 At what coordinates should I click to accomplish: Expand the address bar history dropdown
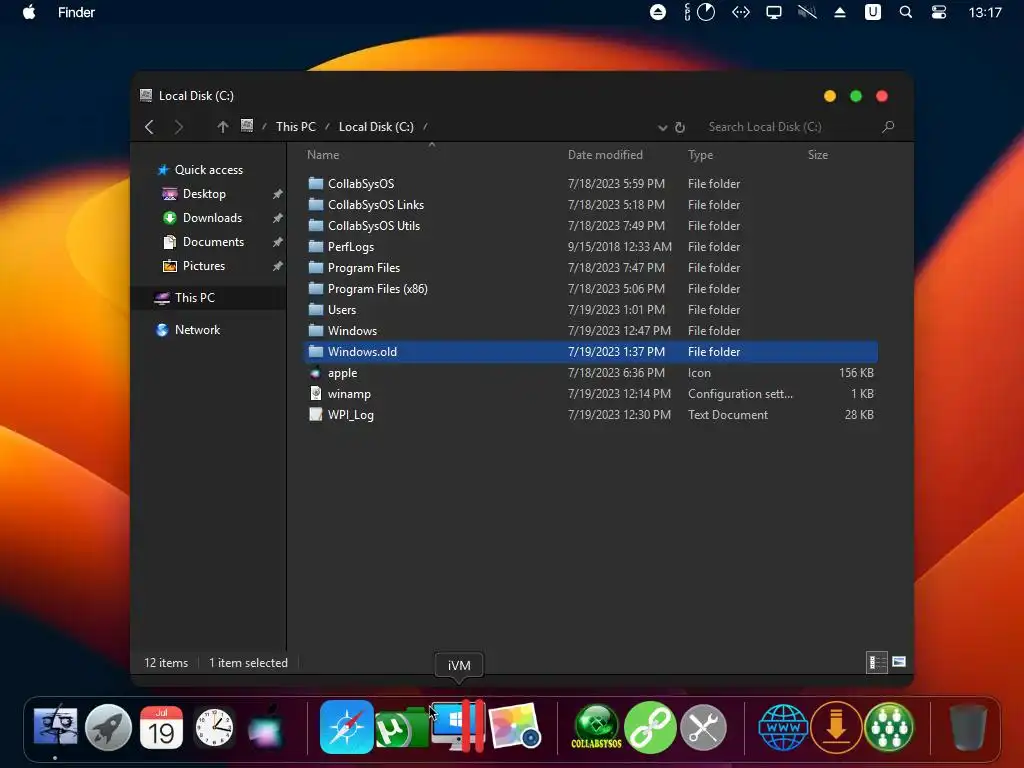point(662,127)
